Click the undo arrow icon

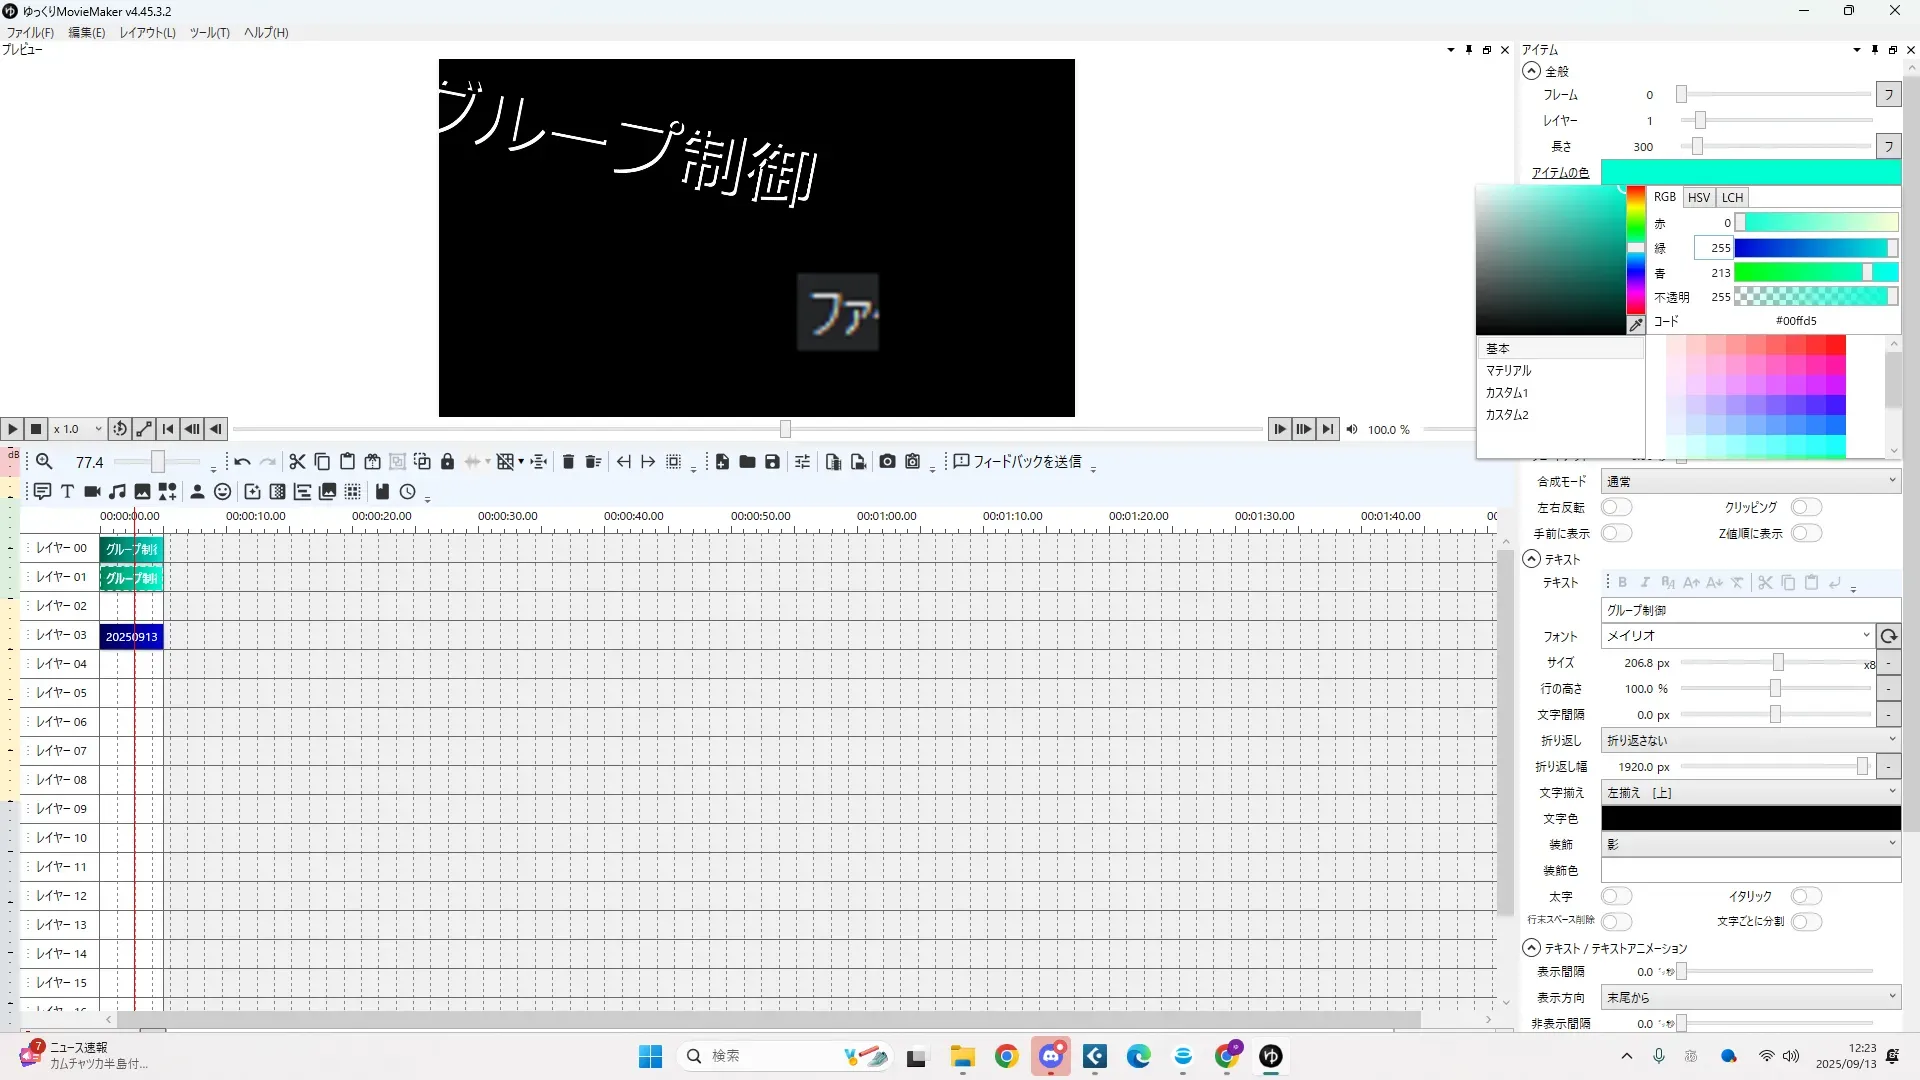pyautogui.click(x=242, y=462)
